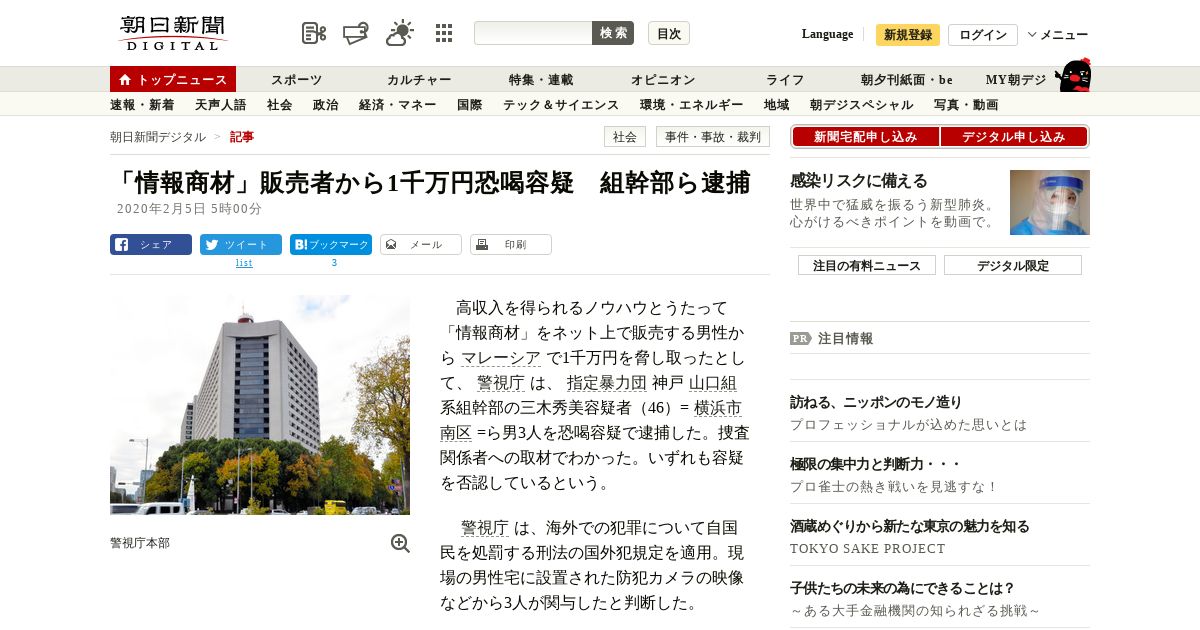
Task: Click the 社会 category tag beside breadcrumb
Action: point(625,137)
